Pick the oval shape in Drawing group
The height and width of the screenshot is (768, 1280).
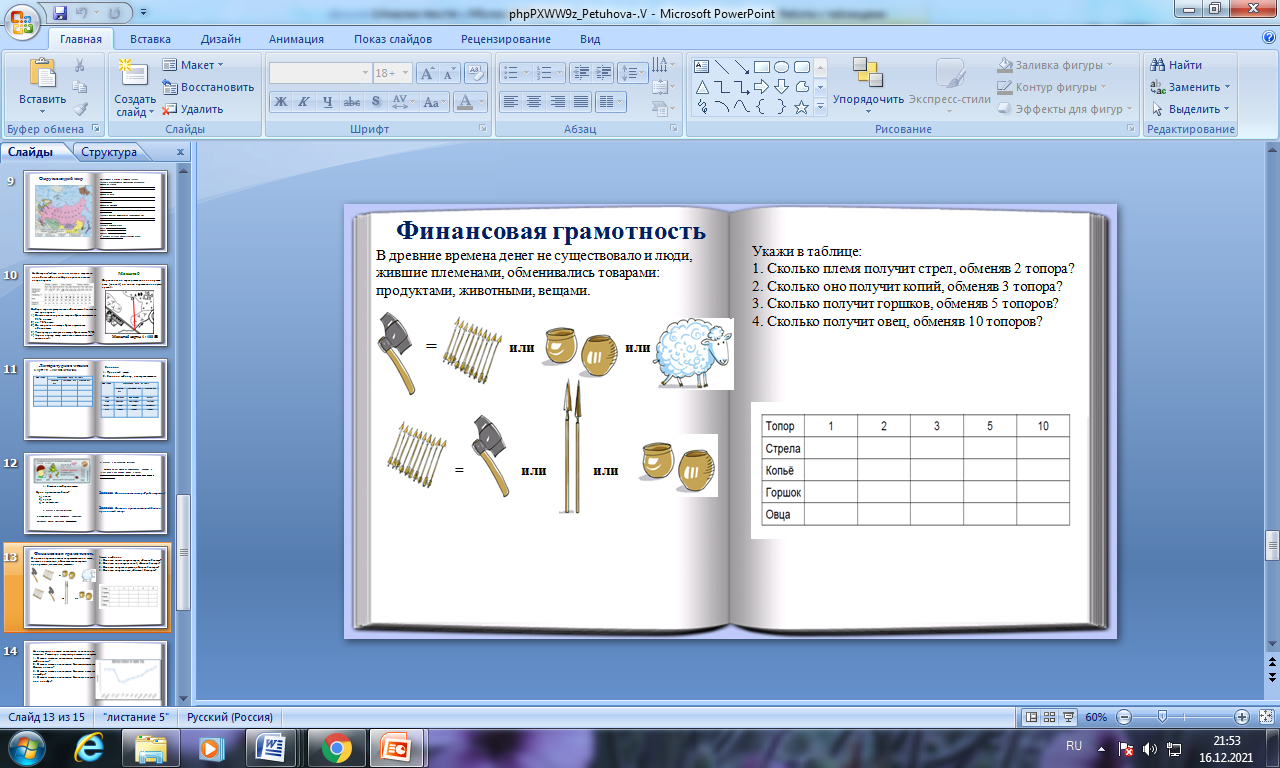point(781,66)
